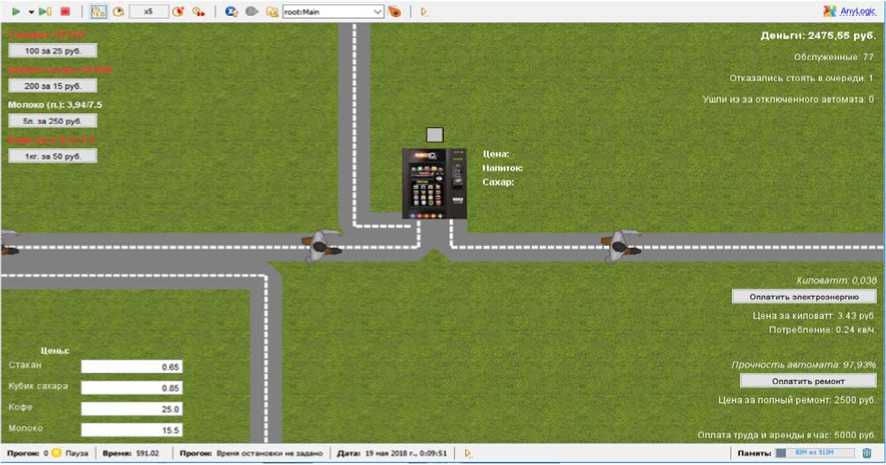The width and height of the screenshot is (886, 465).
Task: Click the Цена: label beside machine
Action: coord(496,154)
